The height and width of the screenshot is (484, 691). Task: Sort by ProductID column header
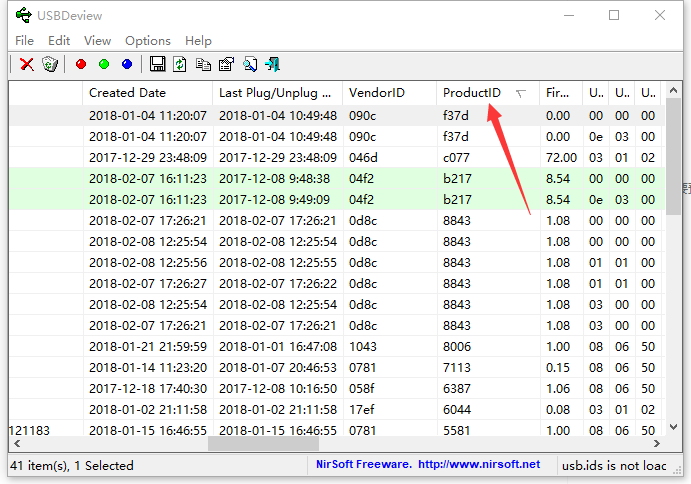click(472, 93)
